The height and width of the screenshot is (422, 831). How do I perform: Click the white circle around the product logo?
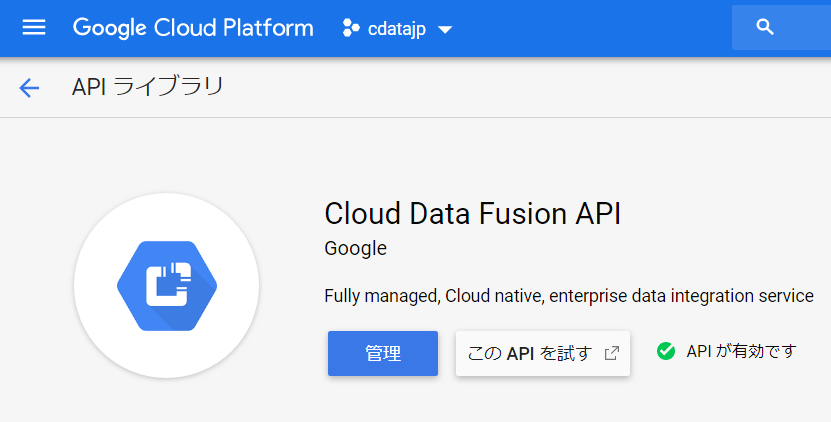click(x=100, y=320)
